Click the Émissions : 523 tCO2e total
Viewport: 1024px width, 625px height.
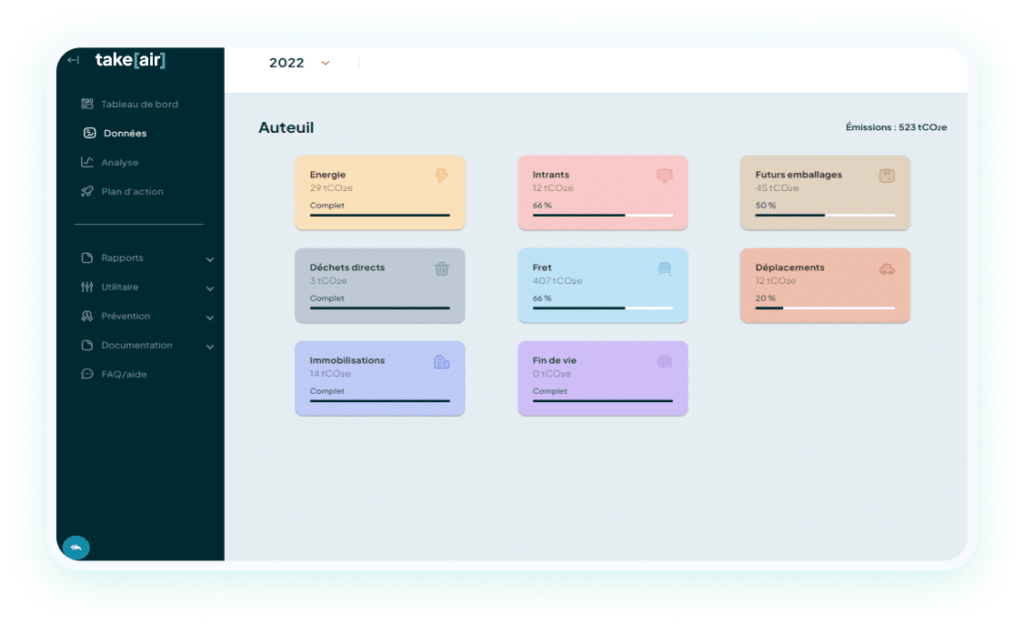pyautogui.click(x=896, y=127)
